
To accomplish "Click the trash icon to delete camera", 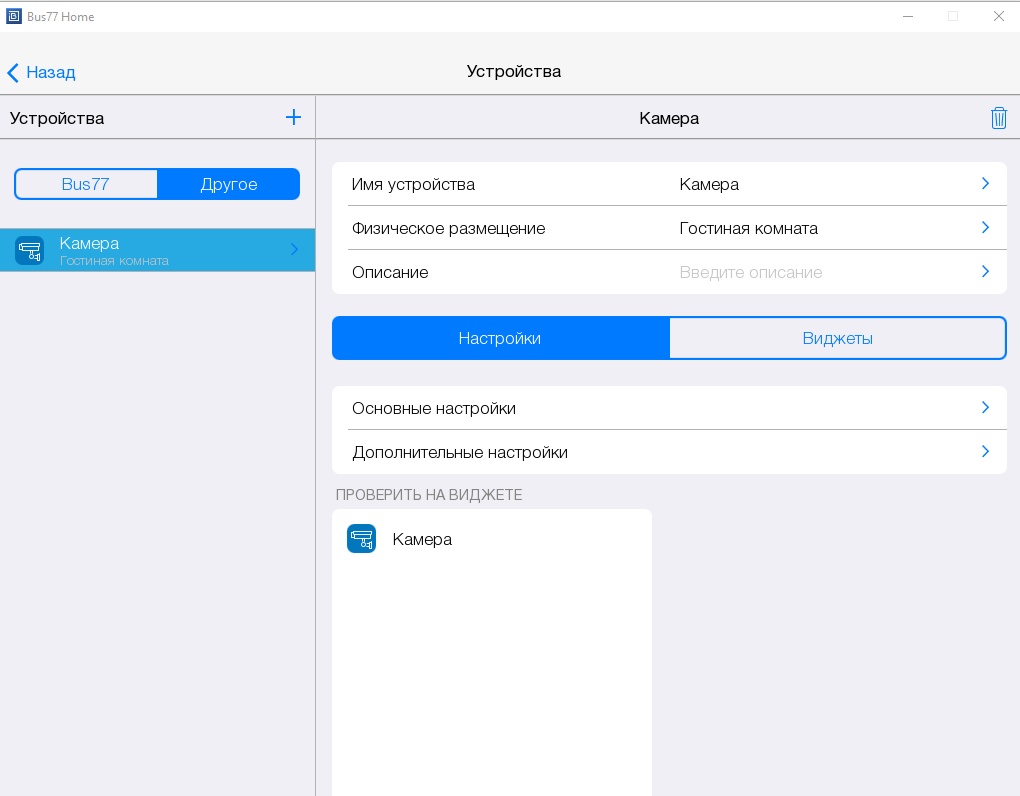I will click(x=998, y=118).
